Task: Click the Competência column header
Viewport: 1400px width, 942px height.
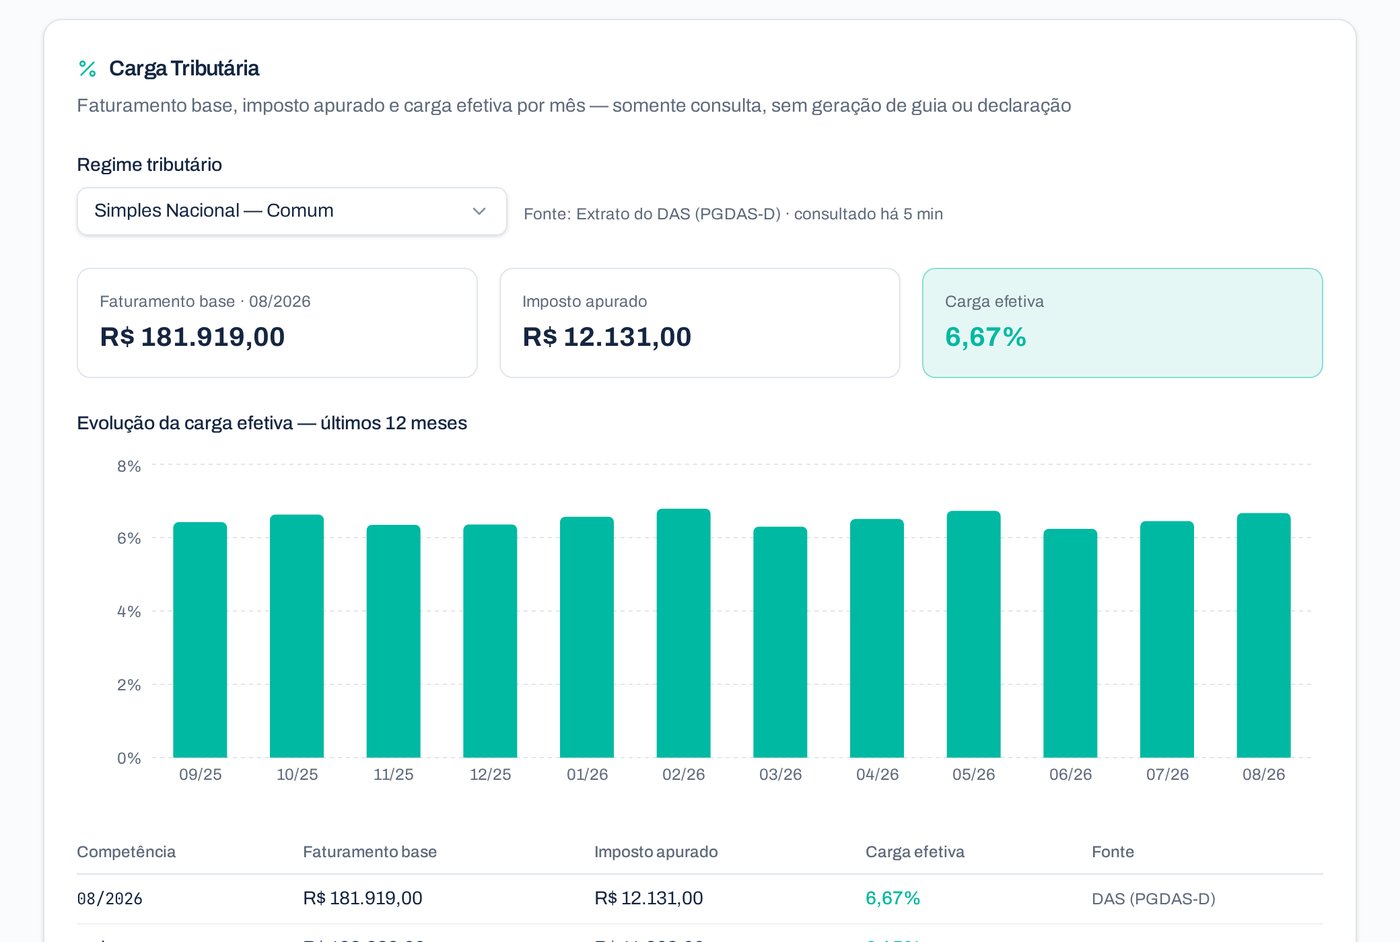Action: click(126, 852)
